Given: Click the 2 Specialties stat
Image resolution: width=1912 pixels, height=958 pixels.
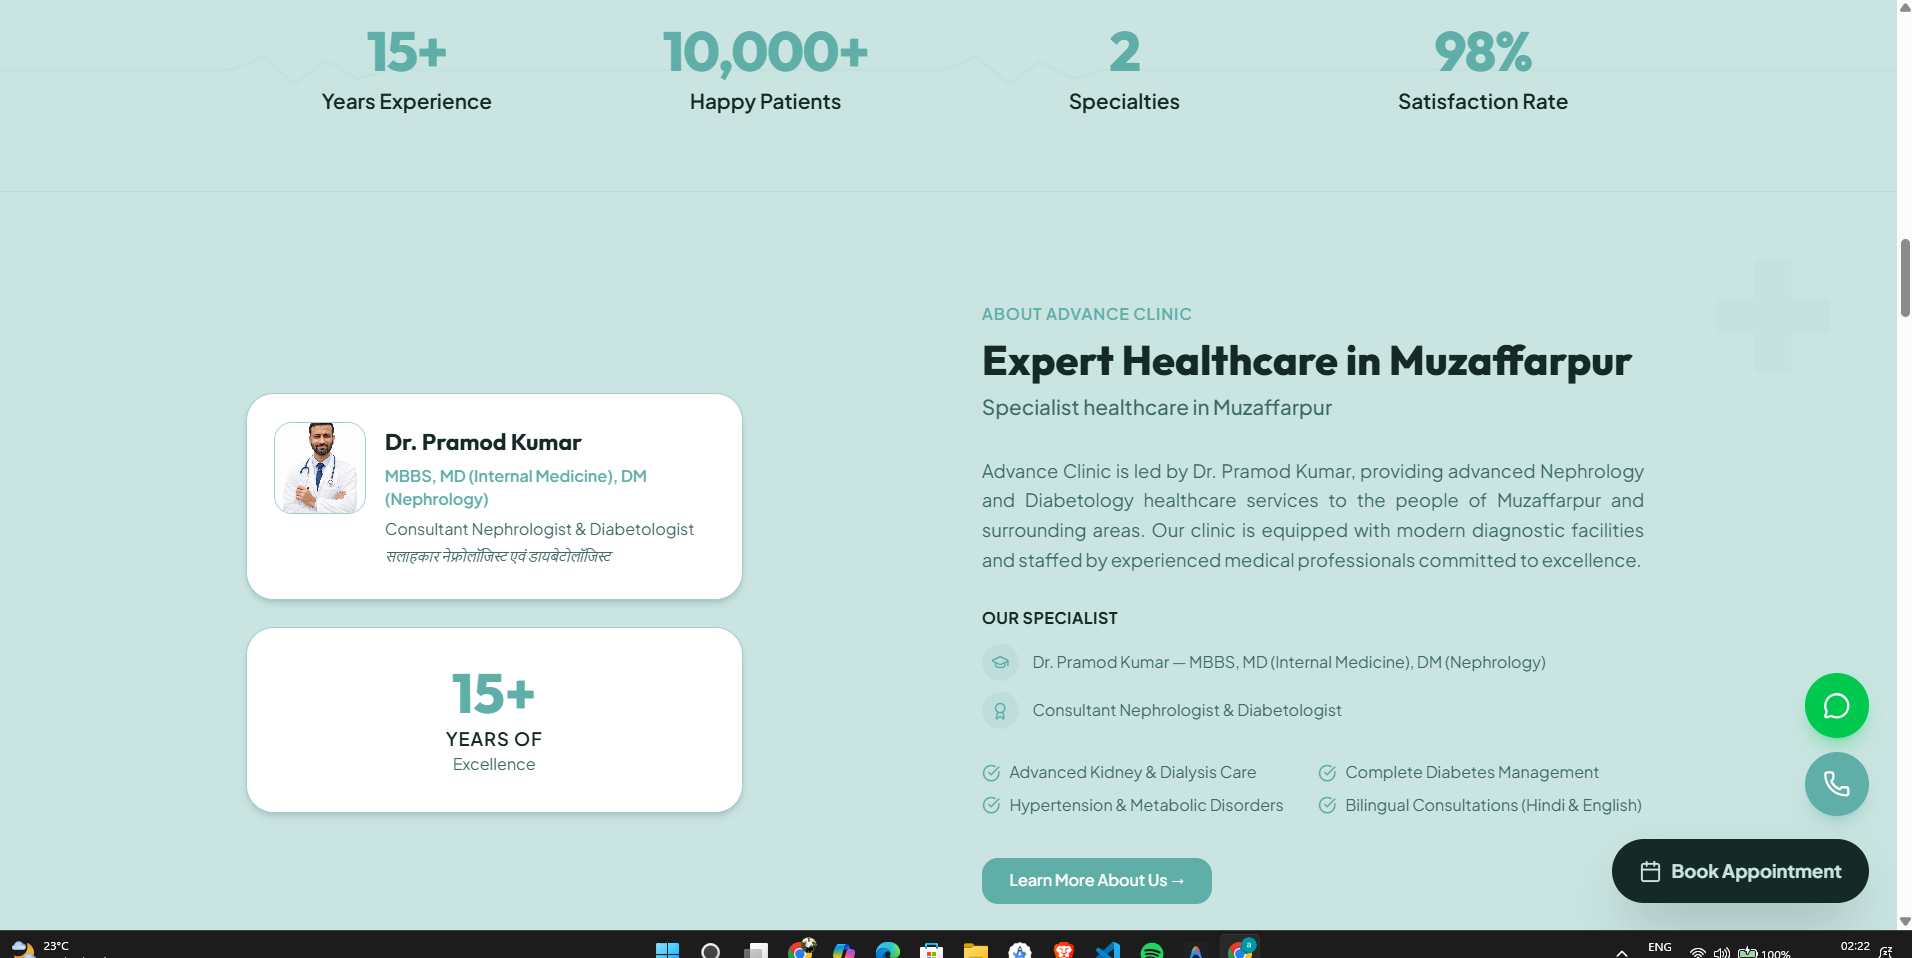Looking at the screenshot, I should click(1124, 70).
